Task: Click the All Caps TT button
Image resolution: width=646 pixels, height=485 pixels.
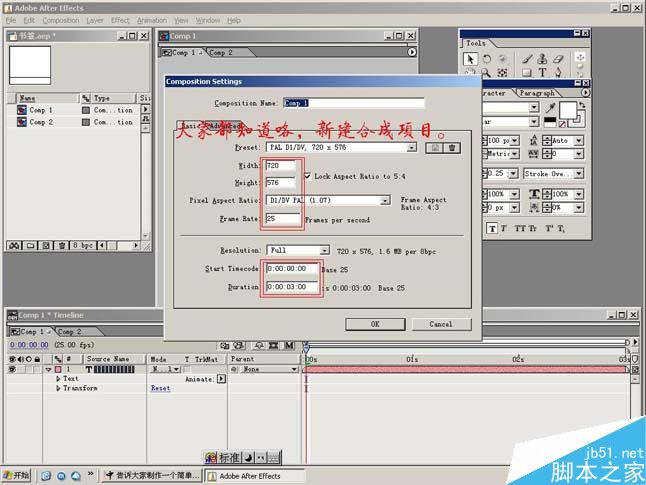Action: [519, 228]
